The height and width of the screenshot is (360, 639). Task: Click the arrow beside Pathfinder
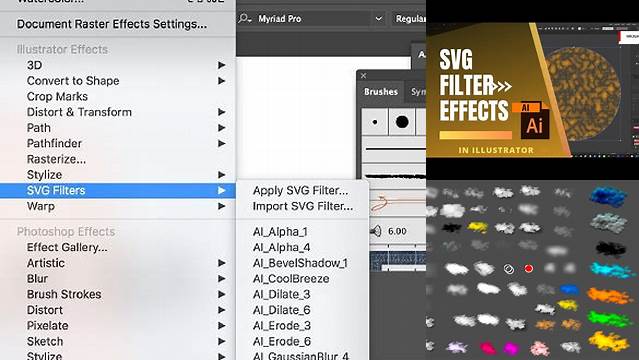[221, 144]
